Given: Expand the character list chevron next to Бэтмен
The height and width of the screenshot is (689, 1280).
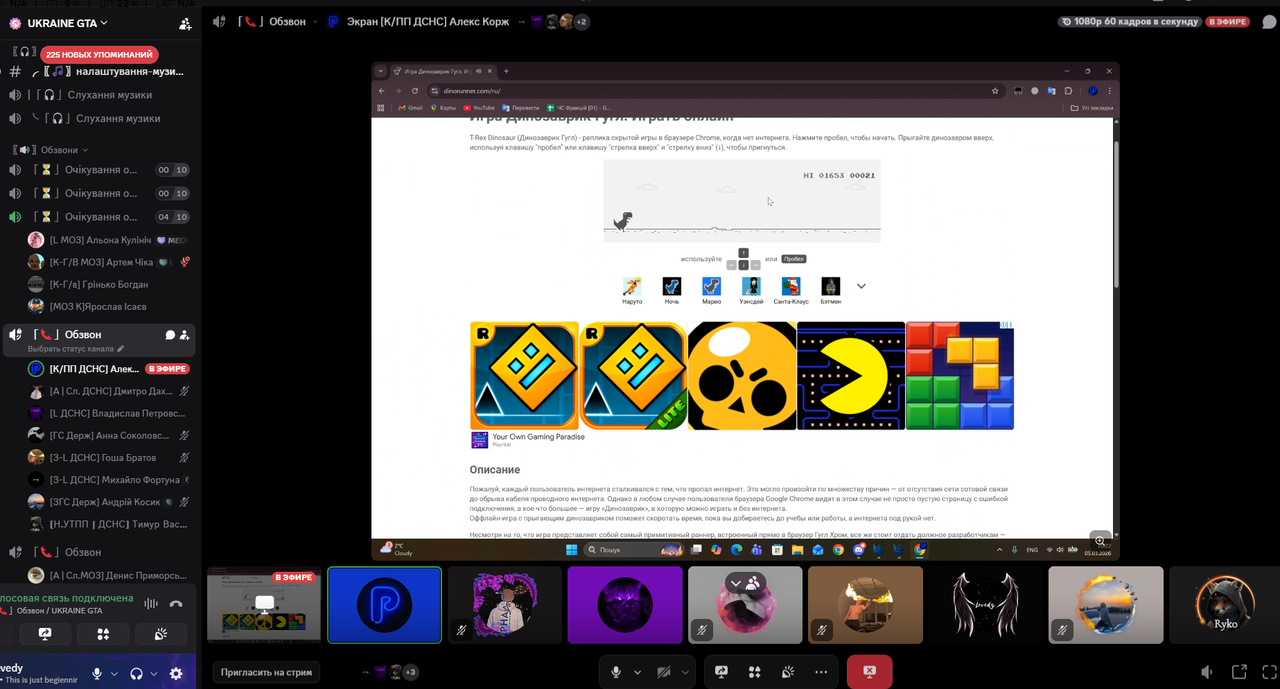Looking at the screenshot, I should [x=861, y=287].
